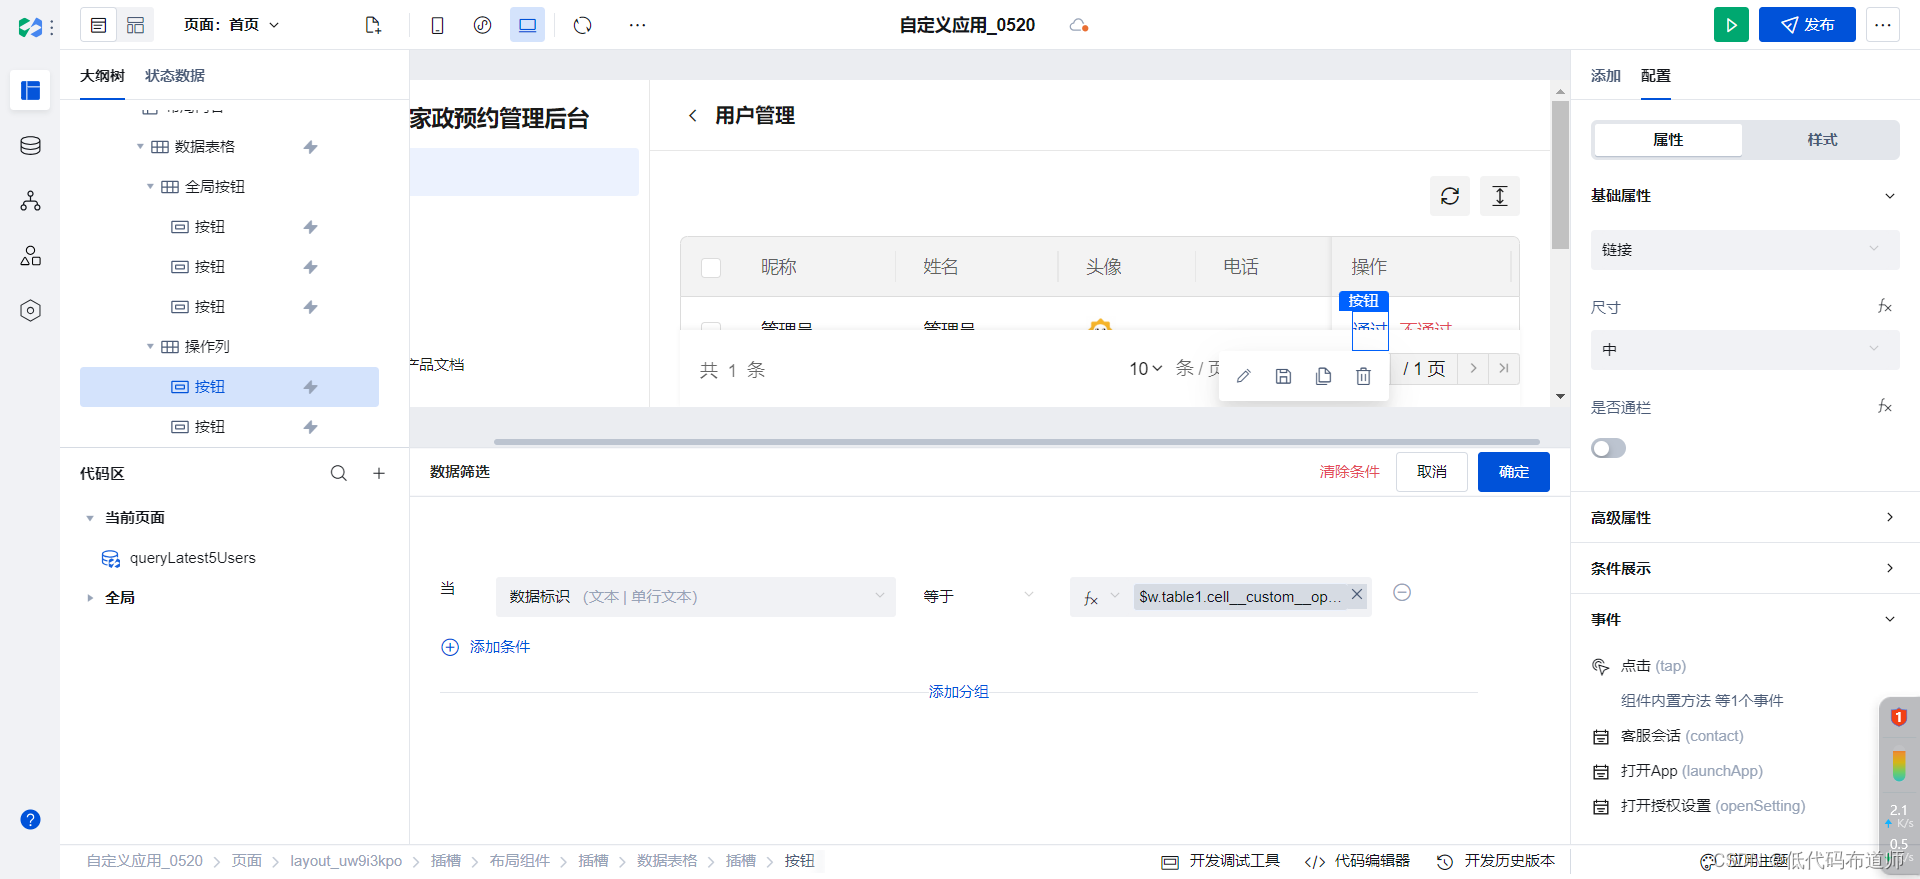Viewport: 1920px width, 879px height.
Task: Open 开发调试工具 in the bottom bar
Action: tap(1221, 861)
